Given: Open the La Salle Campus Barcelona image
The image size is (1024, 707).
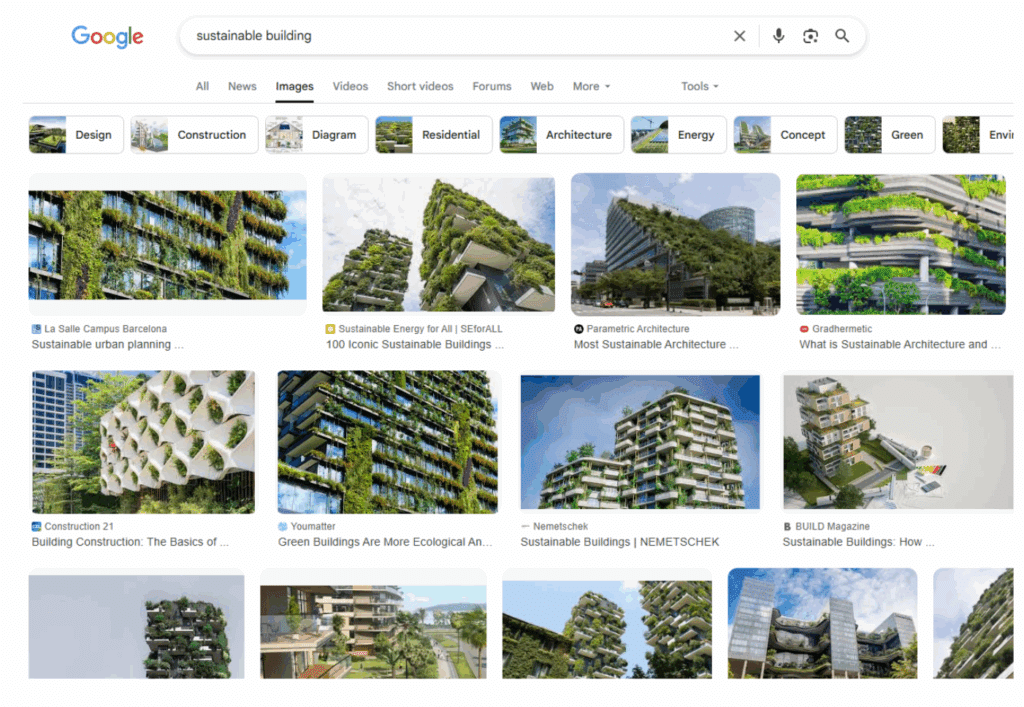Looking at the screenshot, I should point(167,244).
